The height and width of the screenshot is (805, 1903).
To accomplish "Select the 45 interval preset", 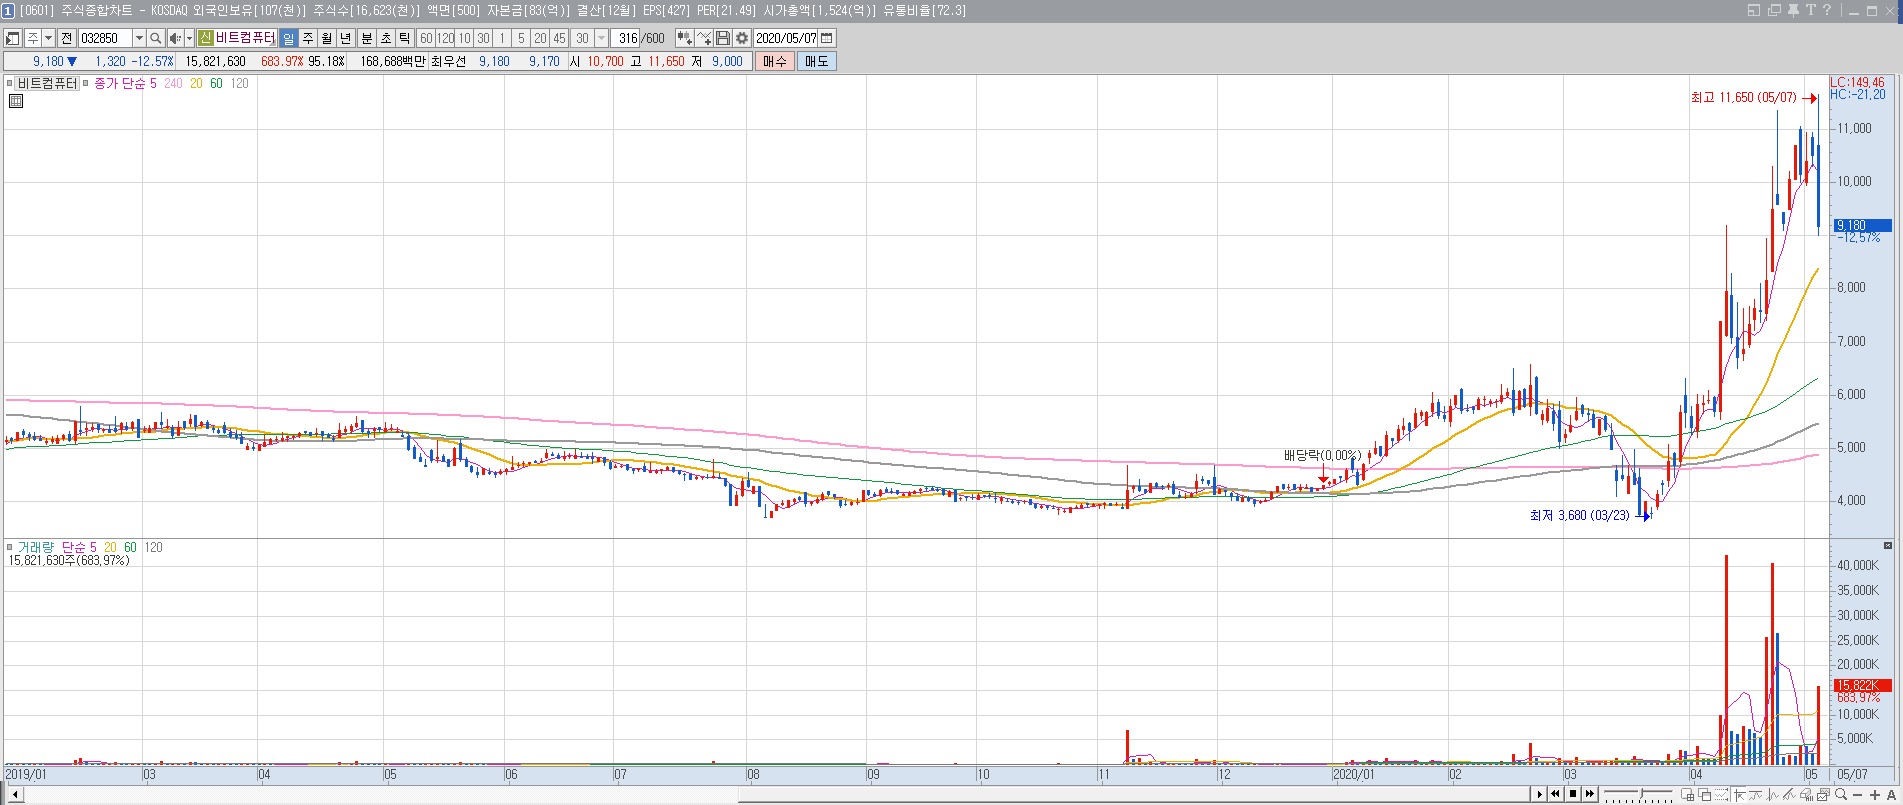I will tap(559, 38).
